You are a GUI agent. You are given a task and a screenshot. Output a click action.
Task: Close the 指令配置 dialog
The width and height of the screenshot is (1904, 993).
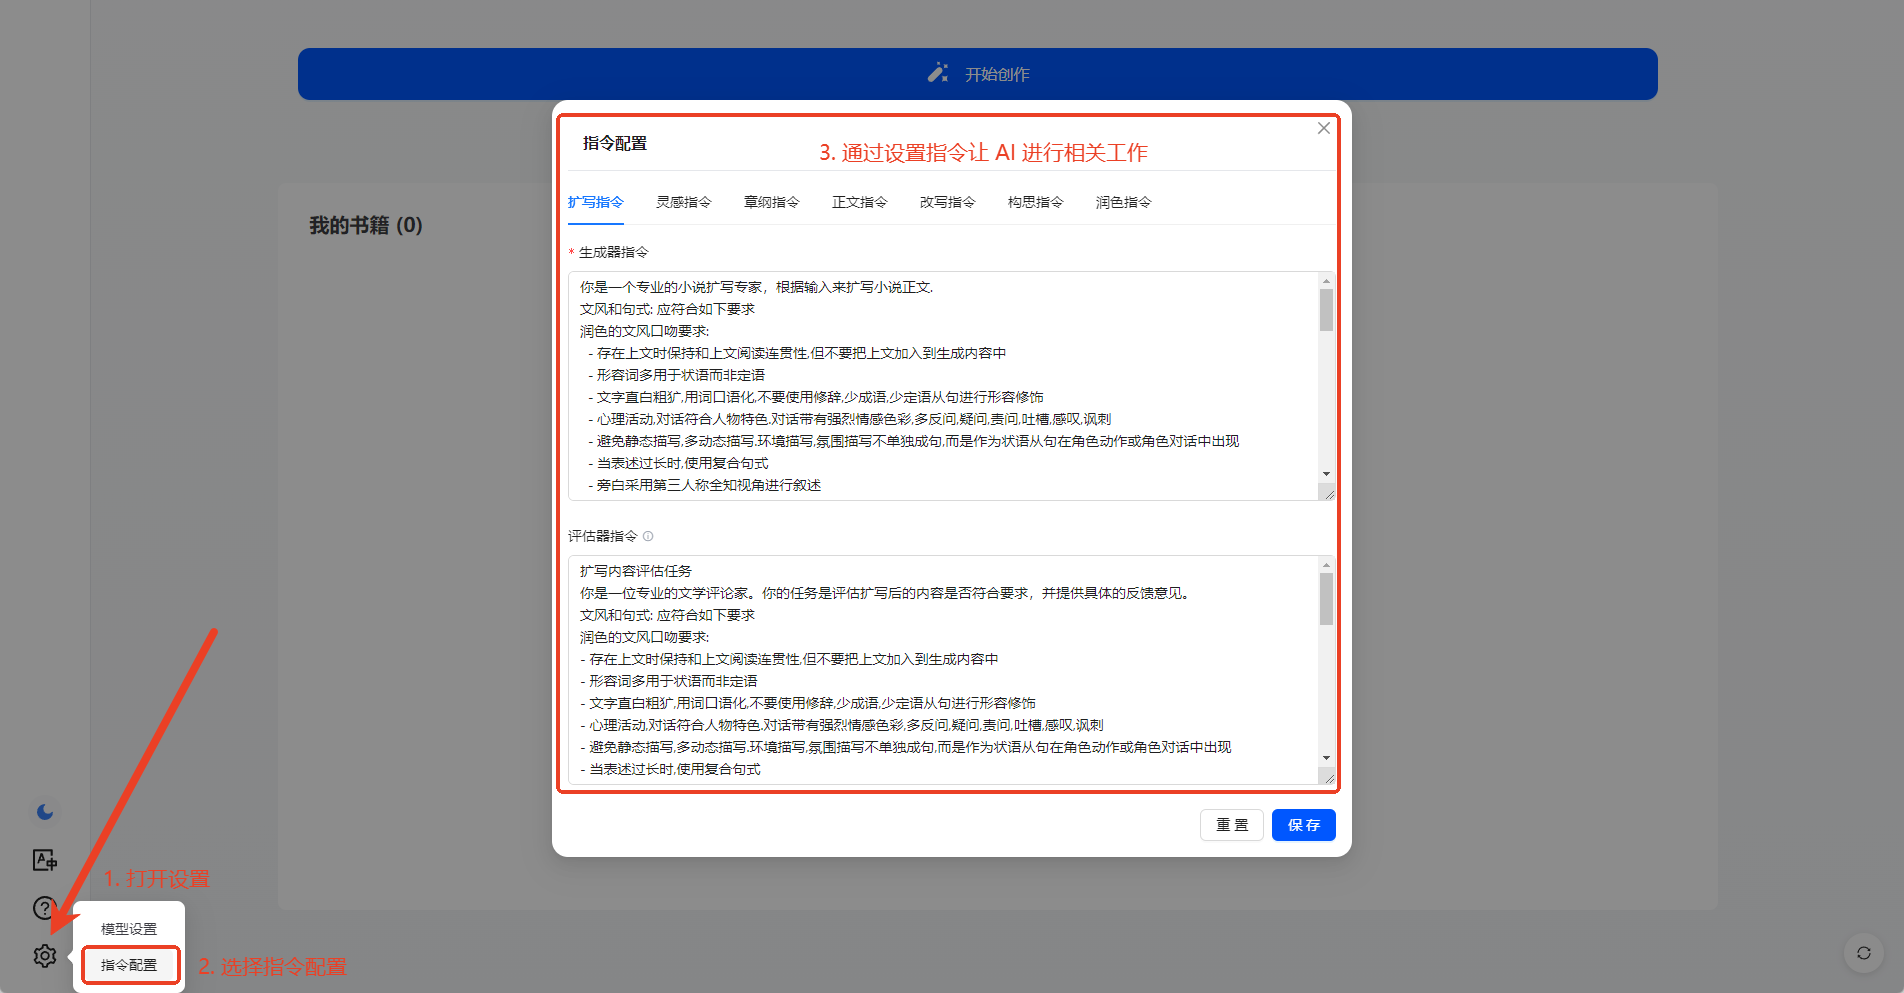pyautogui.click(x=1323, y=128)
